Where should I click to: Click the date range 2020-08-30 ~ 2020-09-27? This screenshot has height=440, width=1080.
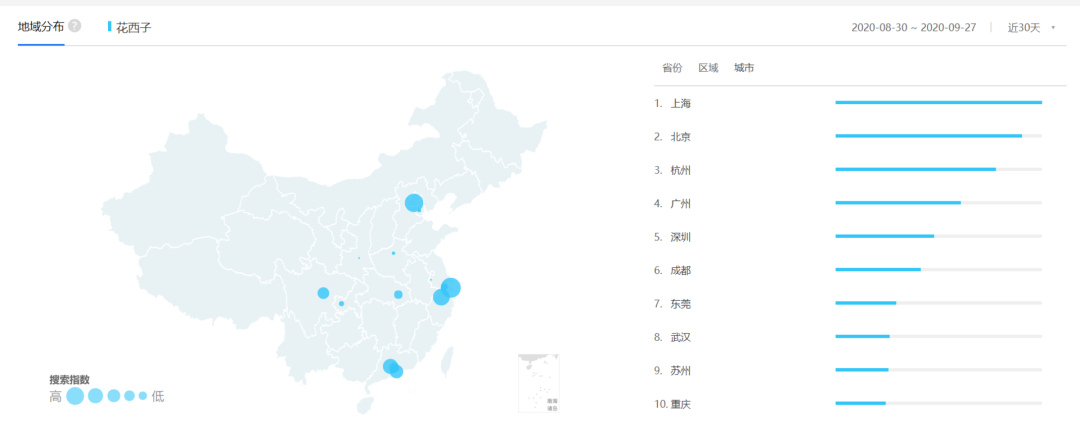pyautogui.click(x=913, y=28)
